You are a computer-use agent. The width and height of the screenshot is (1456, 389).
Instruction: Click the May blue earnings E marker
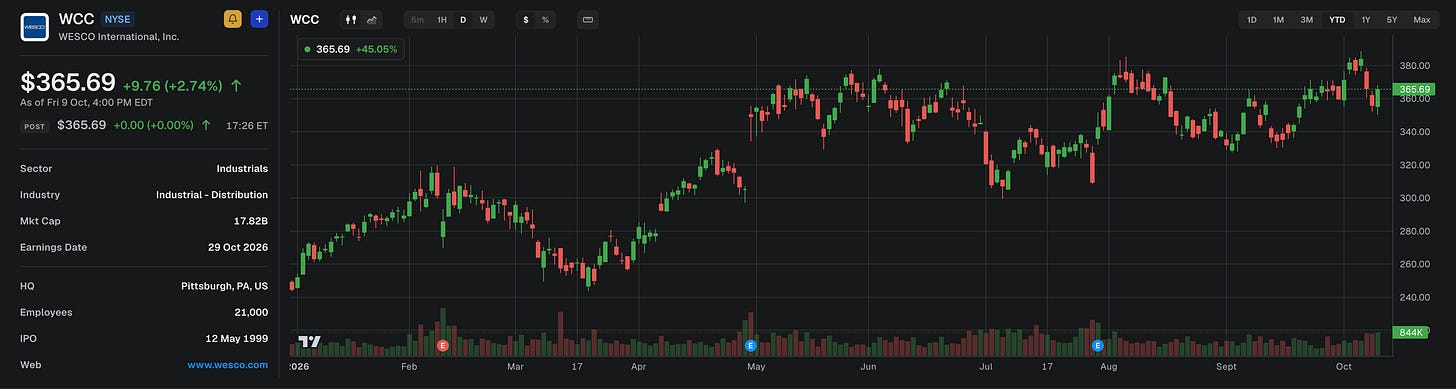tap(750, 345)
